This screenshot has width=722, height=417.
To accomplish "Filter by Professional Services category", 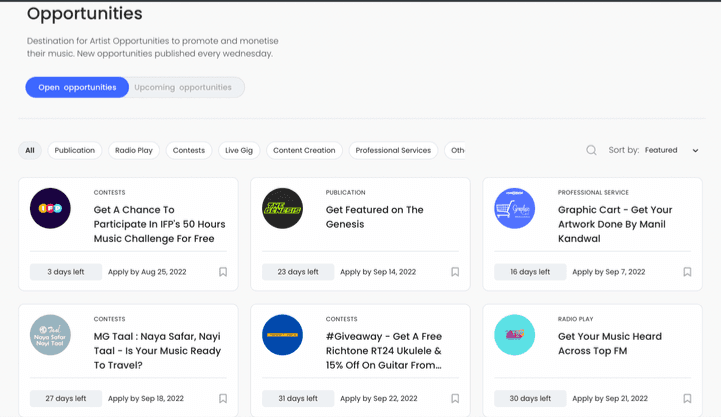I will pyautogui.click(x=393, y=151).
